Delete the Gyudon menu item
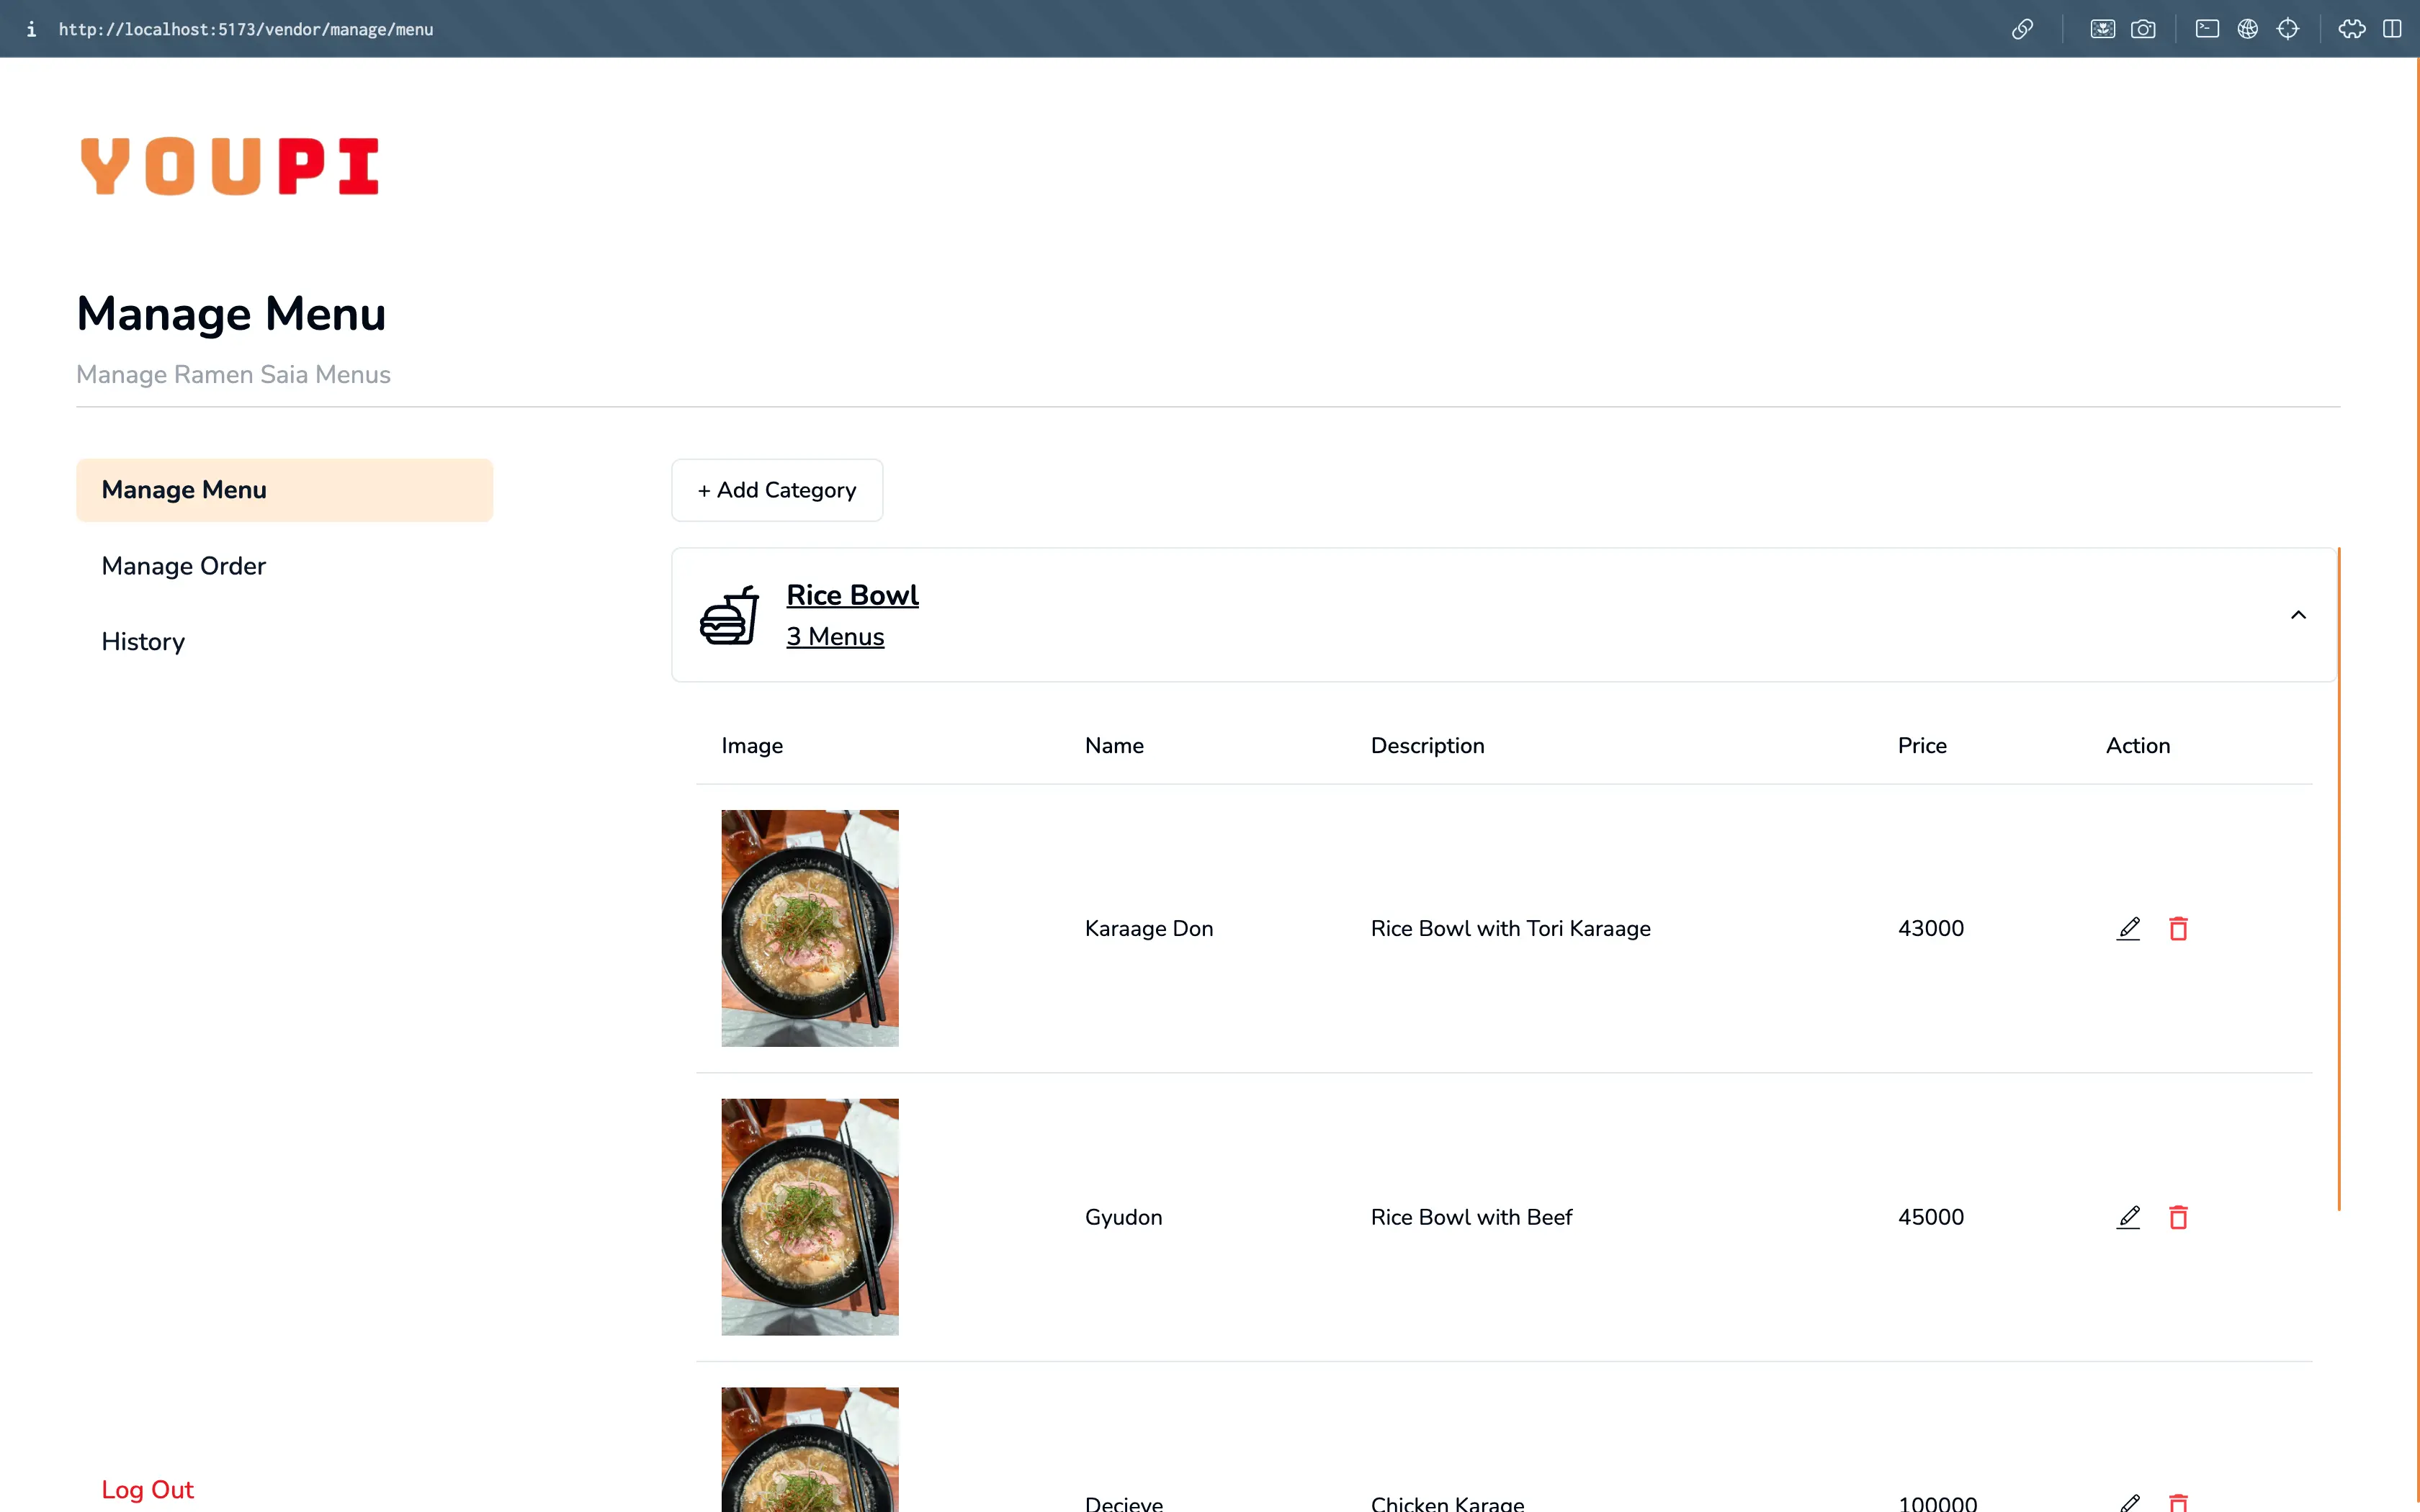This screenshot has height=1512, width=2420. (x=2178, y=1217)
